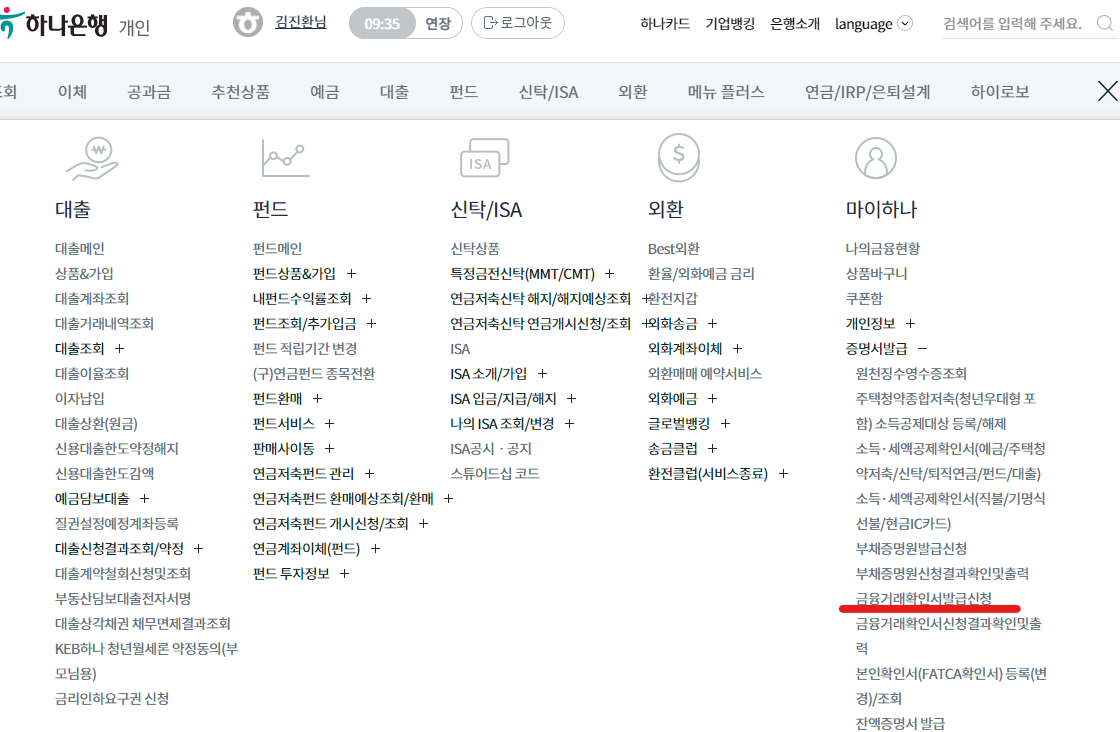Screen dimensions: 1120x732
Task: Select 공과금 in the main navigation
Action: [x=149, y=91]
